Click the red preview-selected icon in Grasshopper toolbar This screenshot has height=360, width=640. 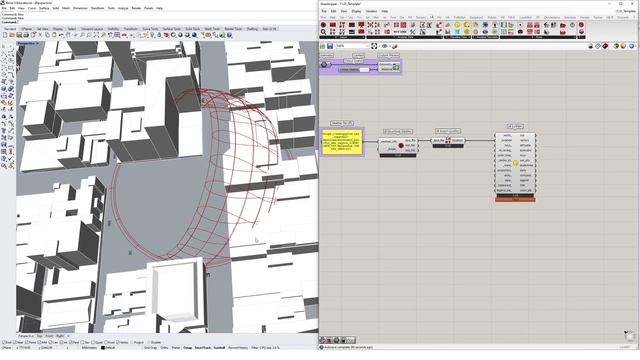click(605, 46)
